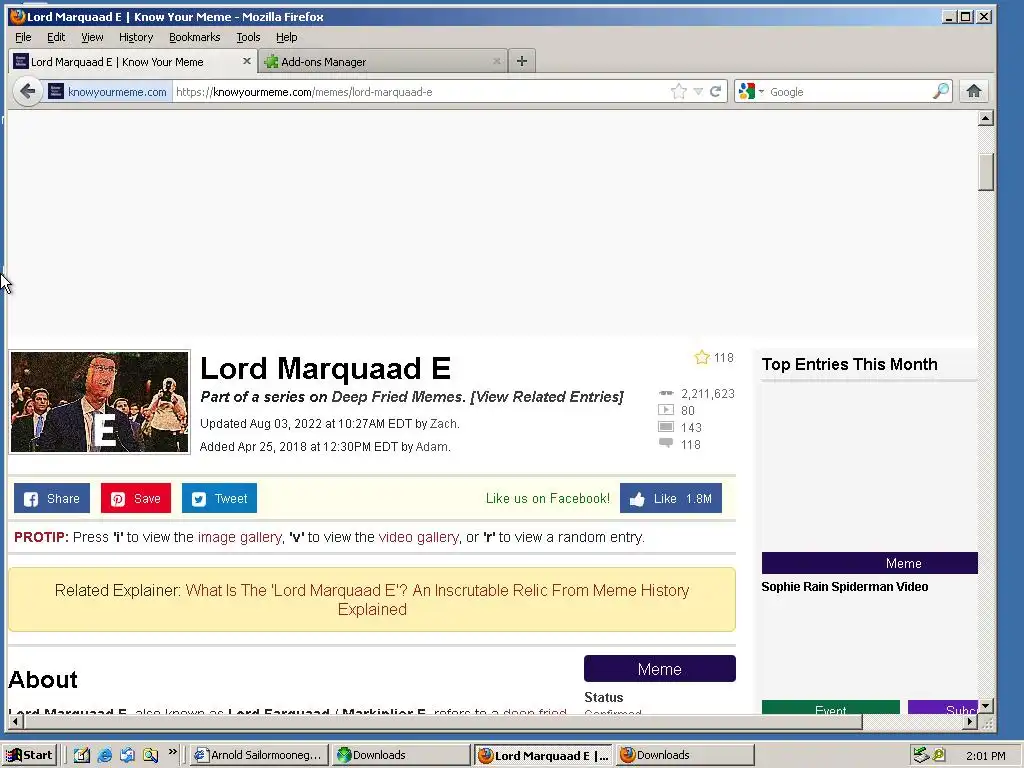The image size is (1024, 768).
Task: Open the Windows Start menu
Action: click(x=29, y=755)
